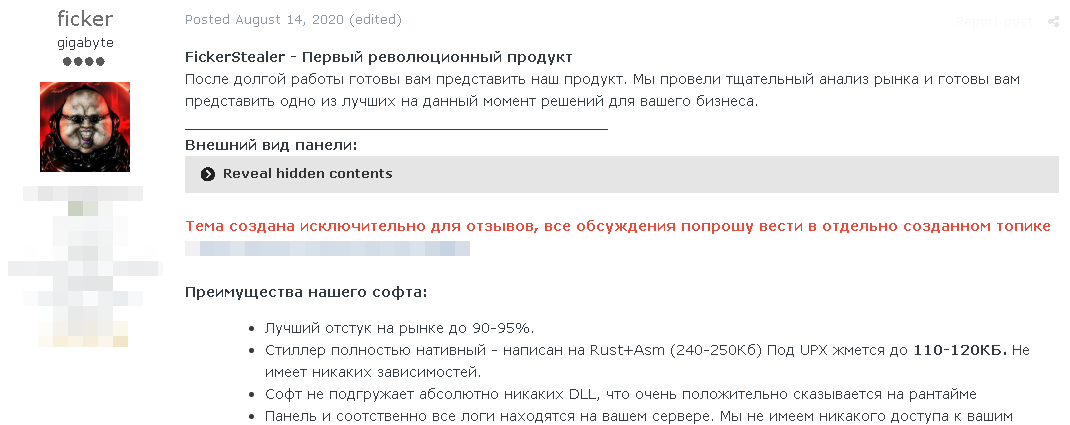Click the share post icon
Viewport: 1070px width, 425px height.
tap(1053, 22)
